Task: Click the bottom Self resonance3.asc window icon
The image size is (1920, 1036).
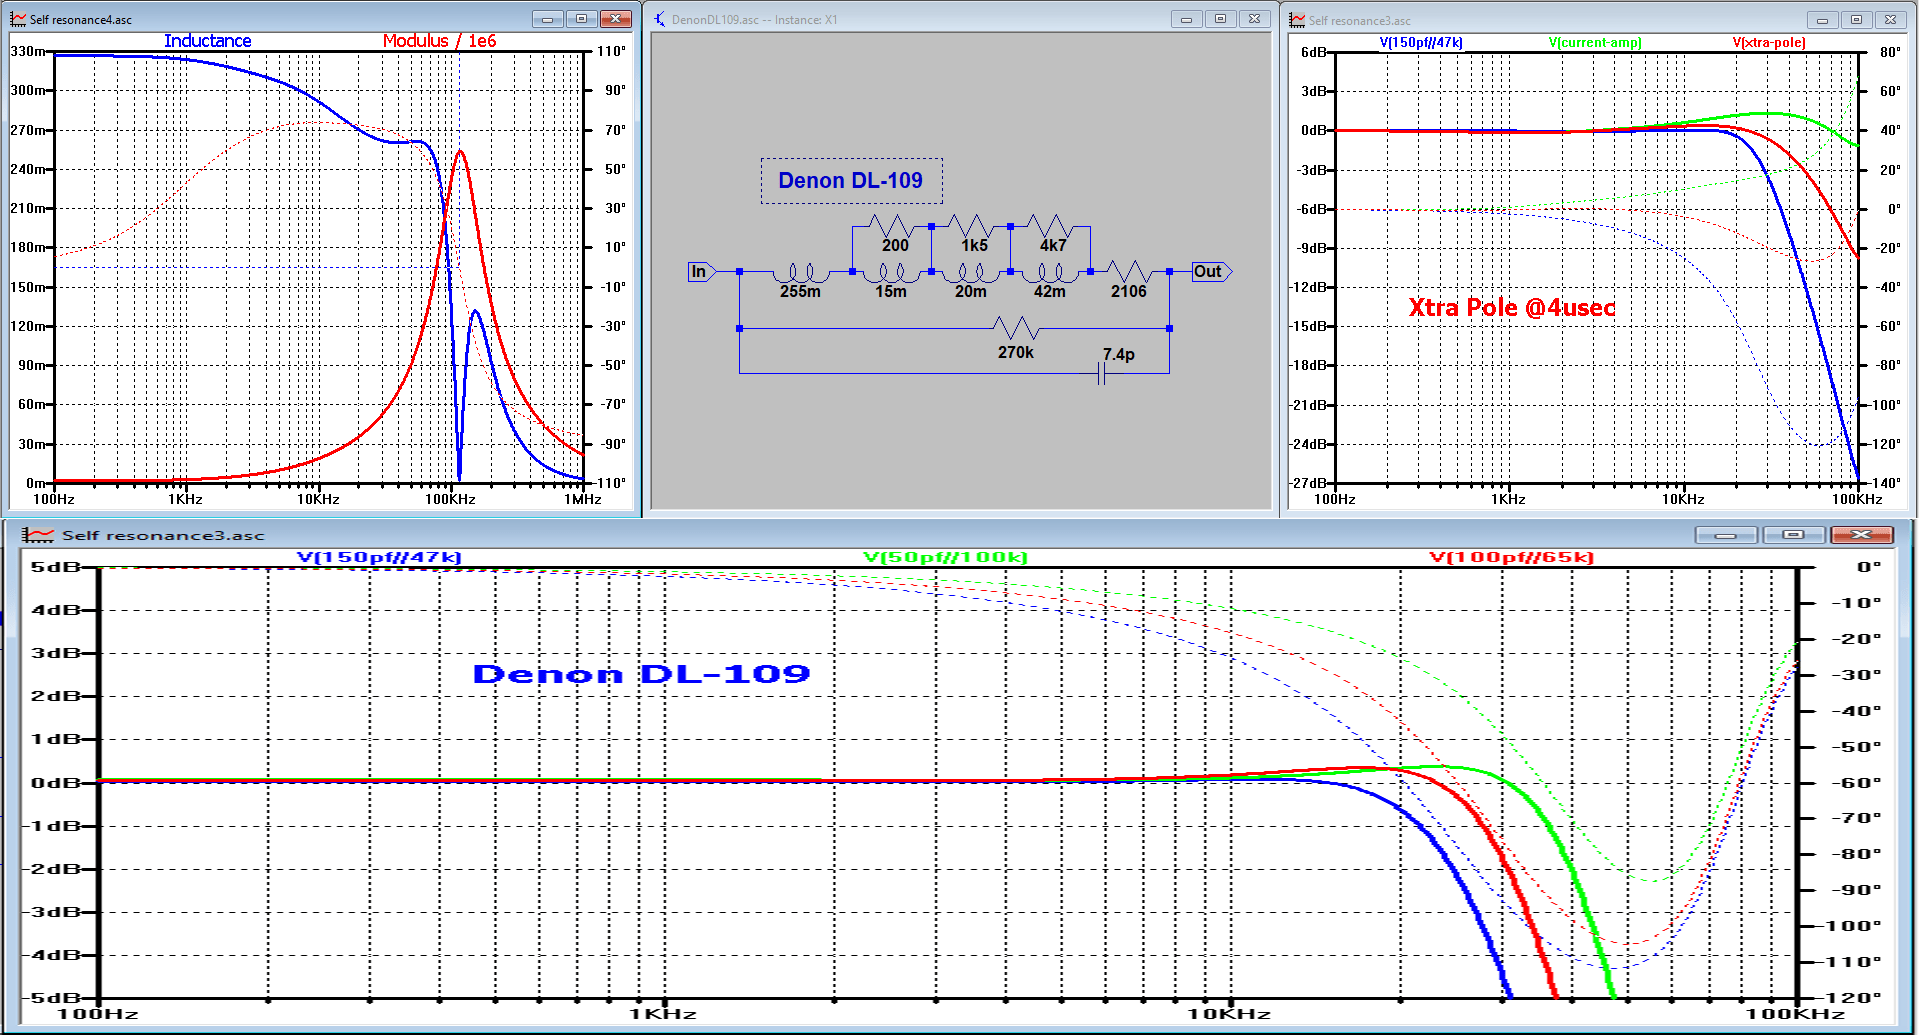Action: click(x=38, y=535)
